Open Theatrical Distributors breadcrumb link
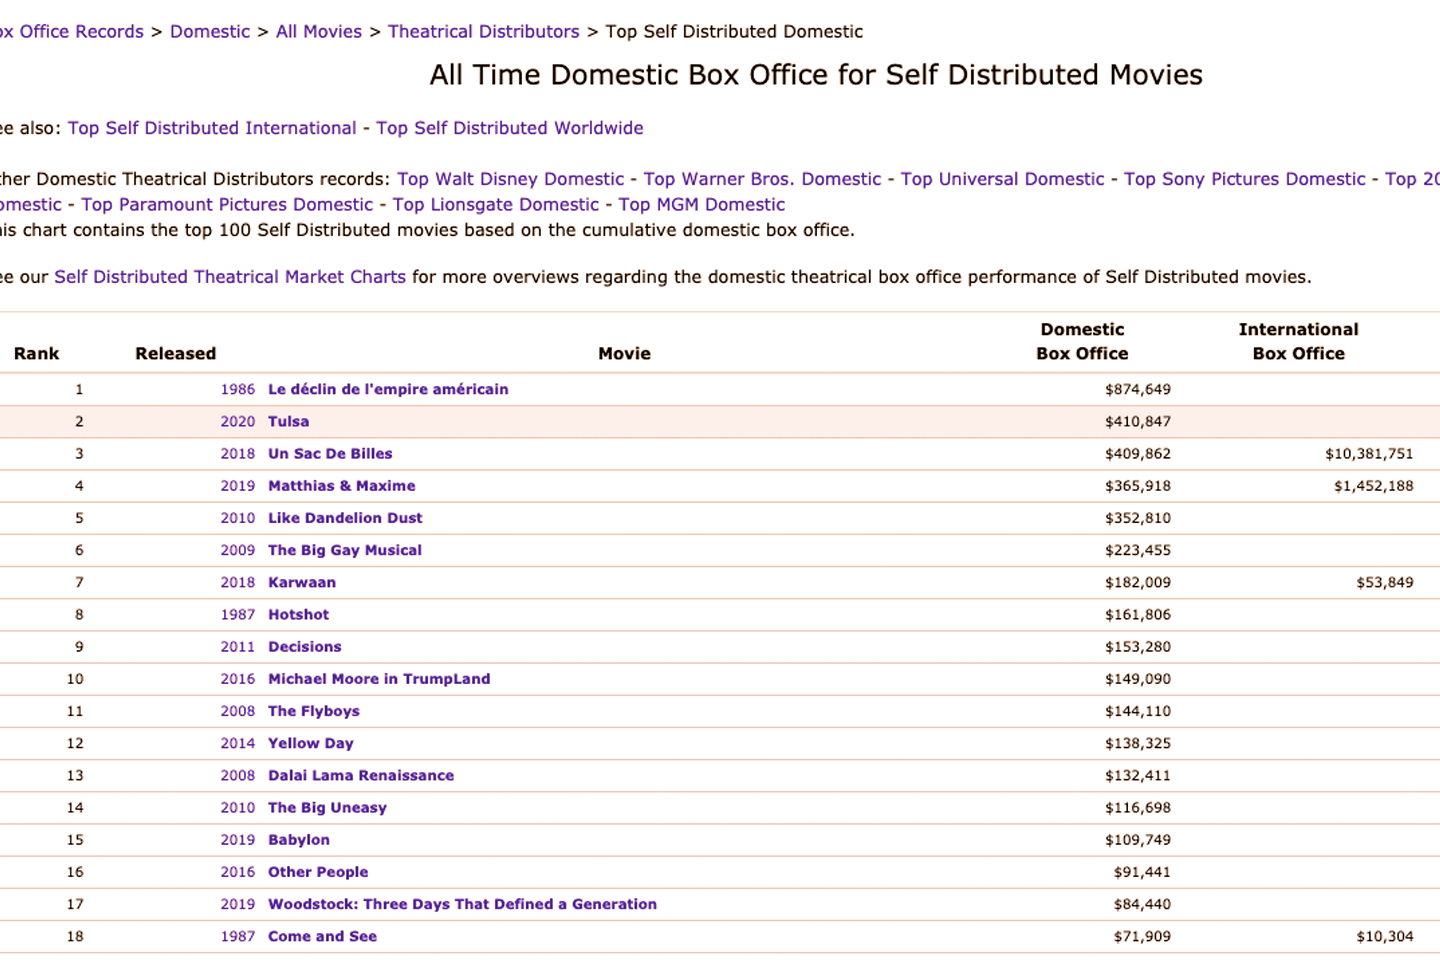Viewport: 1440px width, 960px height. click(484, 31)
